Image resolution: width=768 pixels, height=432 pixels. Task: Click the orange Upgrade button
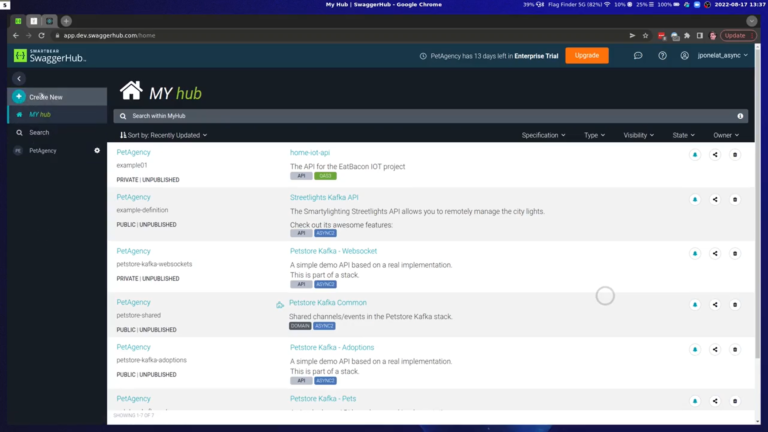(x=587, y=55)
